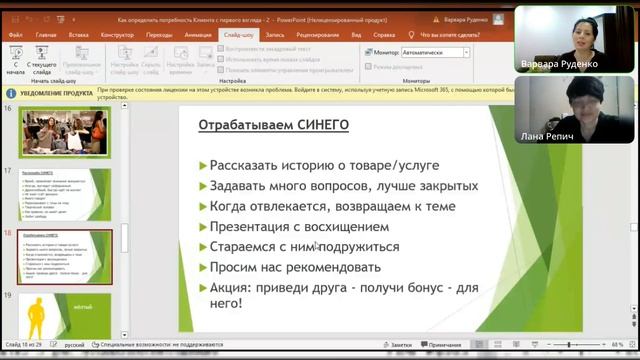Select slide 18 thumbnail
This screenshot has height=360, width=640.
tap(64, 257)
